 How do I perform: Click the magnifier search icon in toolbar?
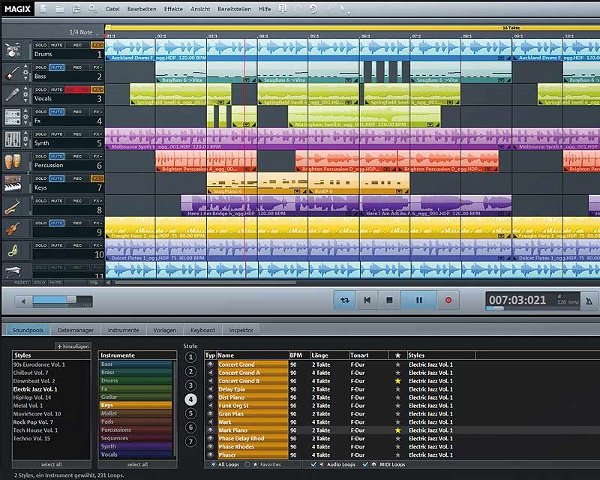[92, 8]
